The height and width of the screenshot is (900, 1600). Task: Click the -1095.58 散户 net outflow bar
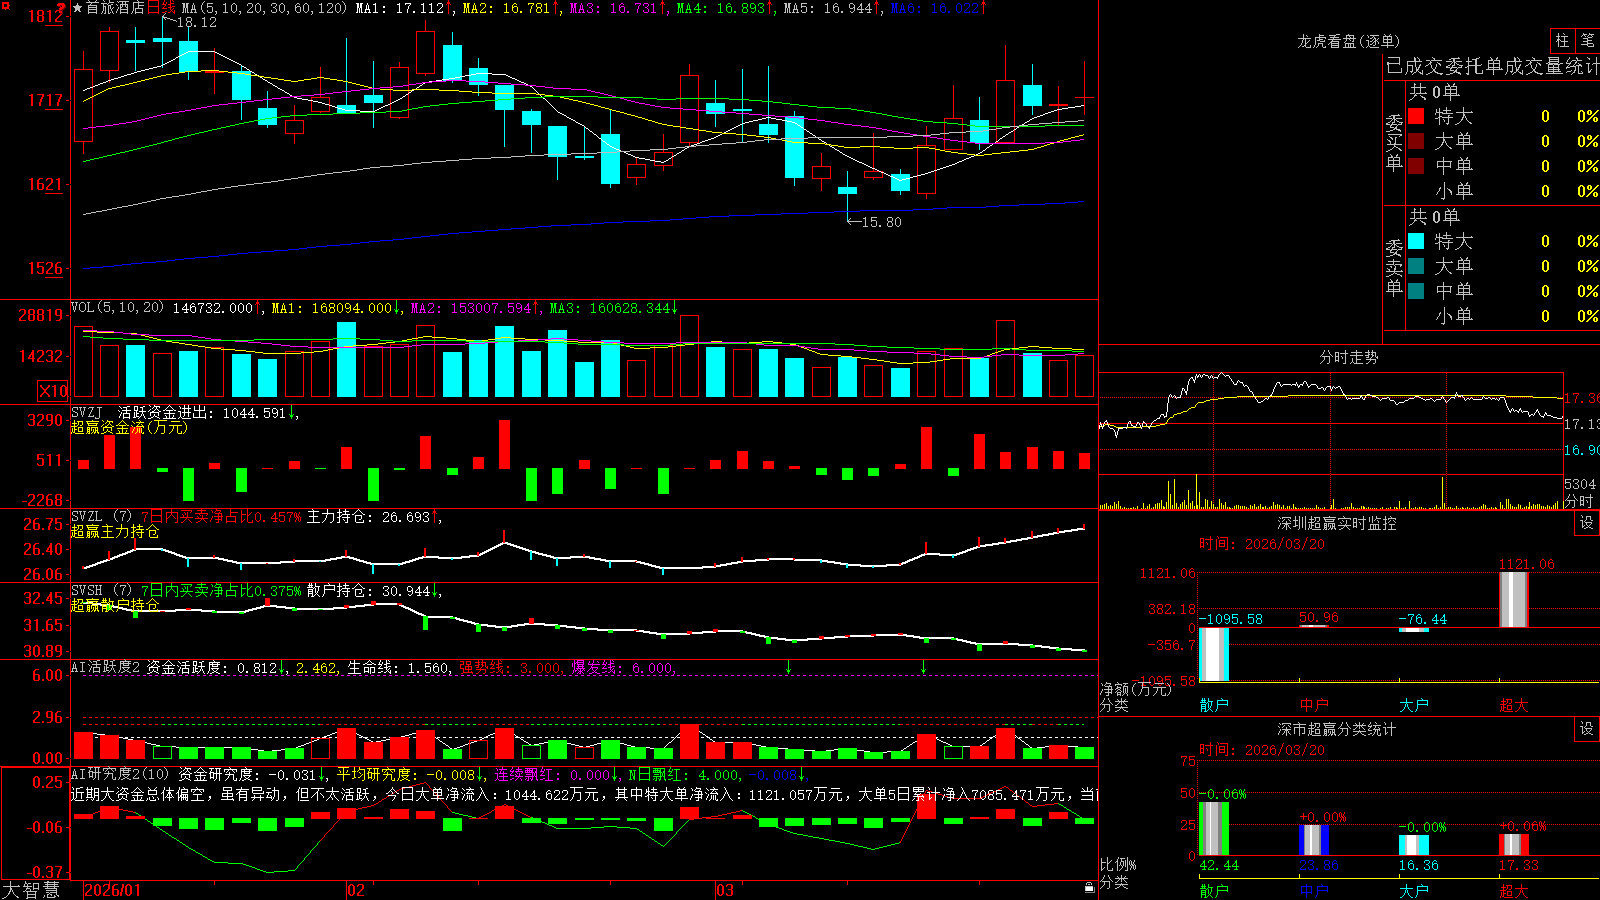pyautogui.click(x=1214, y=654)
